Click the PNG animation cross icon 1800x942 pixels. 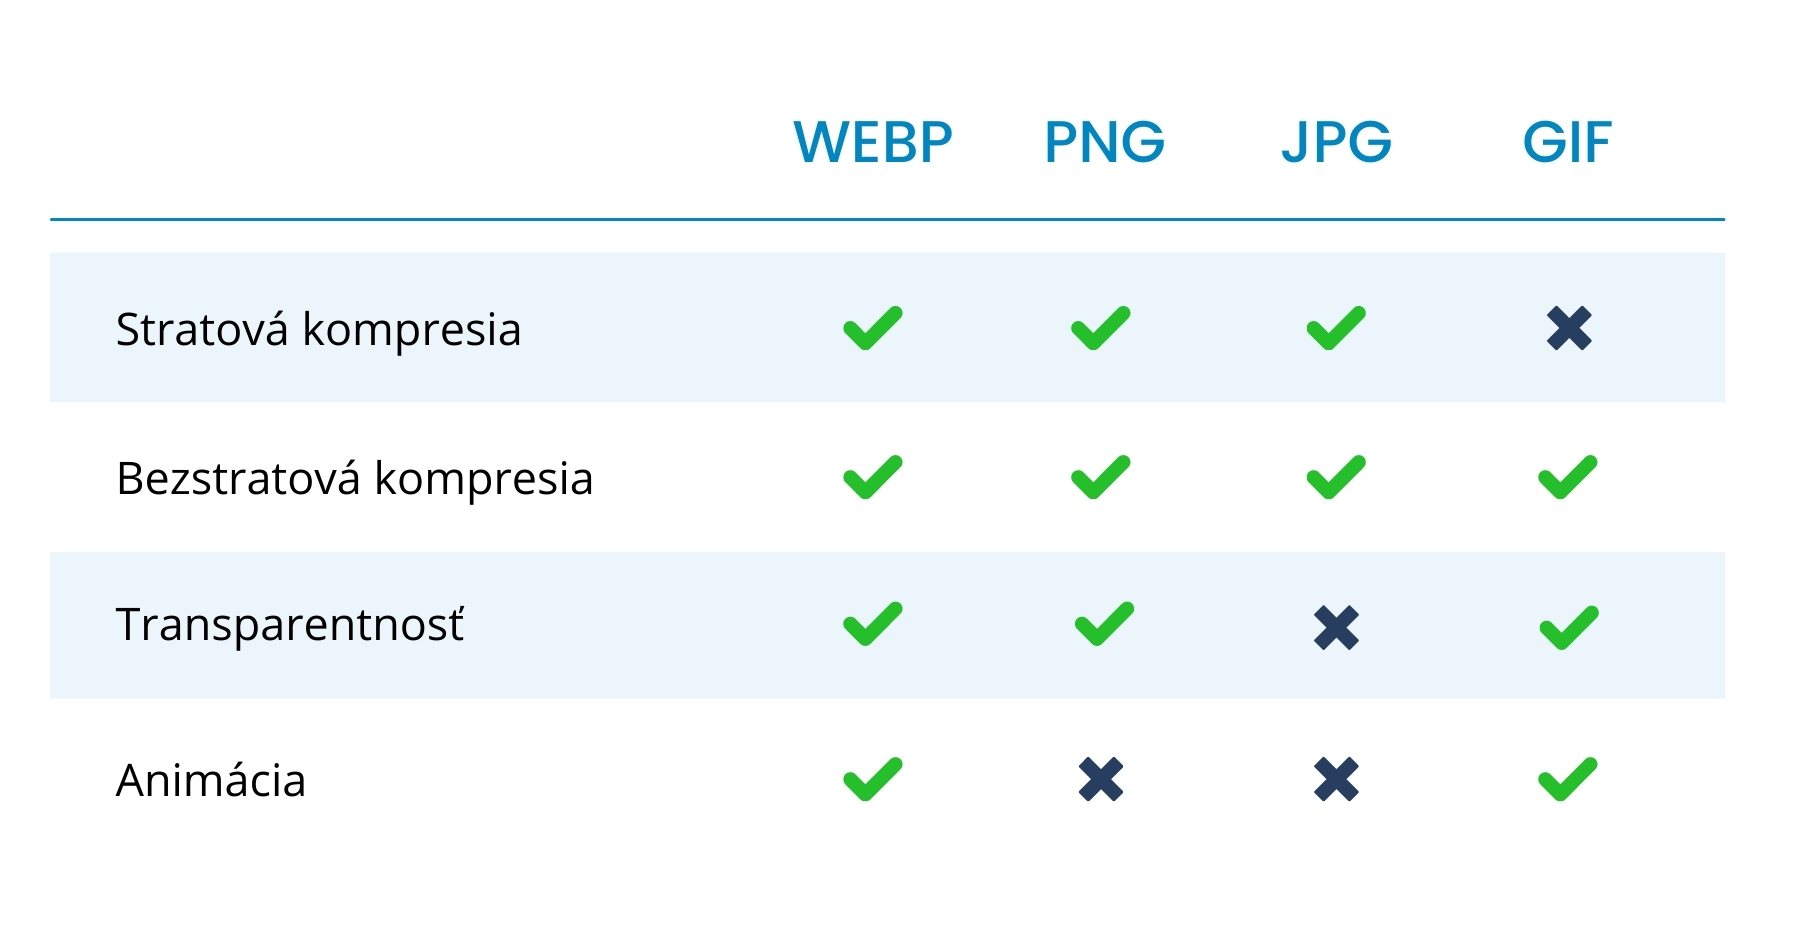[x=1101, y=780]
